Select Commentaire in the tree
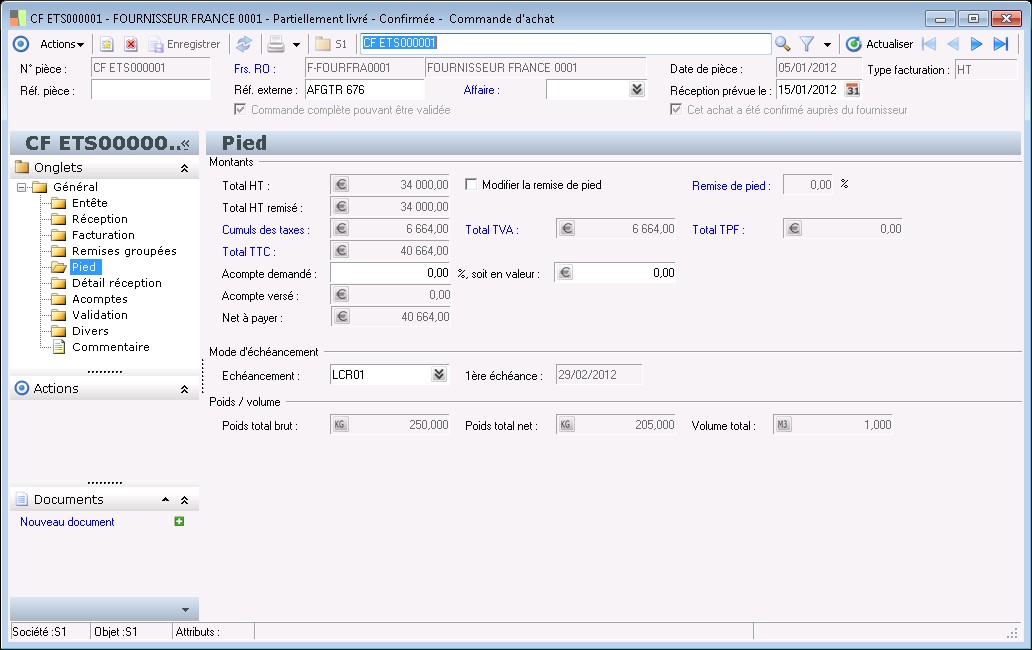The image size is (1032, 650). pyautogui.click(x=111, y=347)
